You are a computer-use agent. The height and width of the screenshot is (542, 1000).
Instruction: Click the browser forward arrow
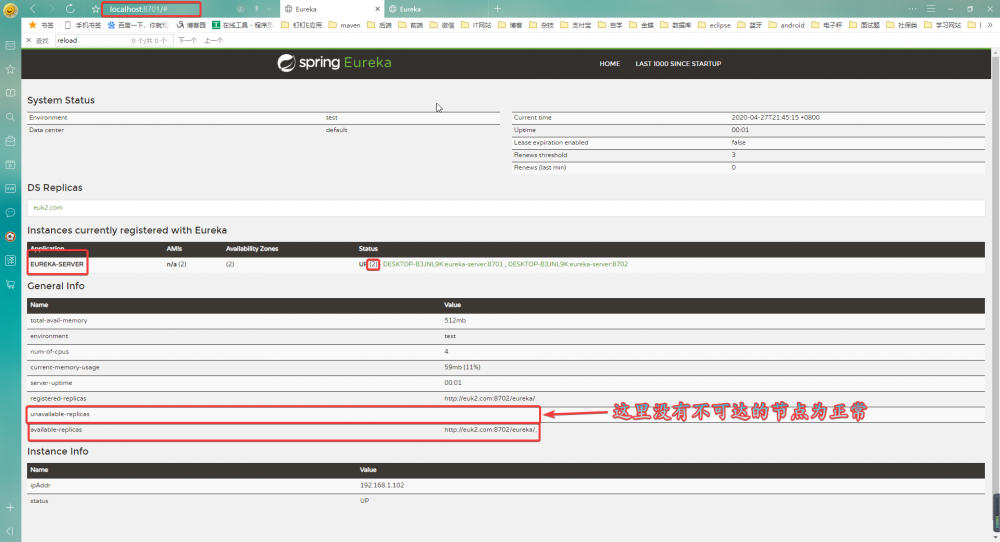tap(51, 9)
